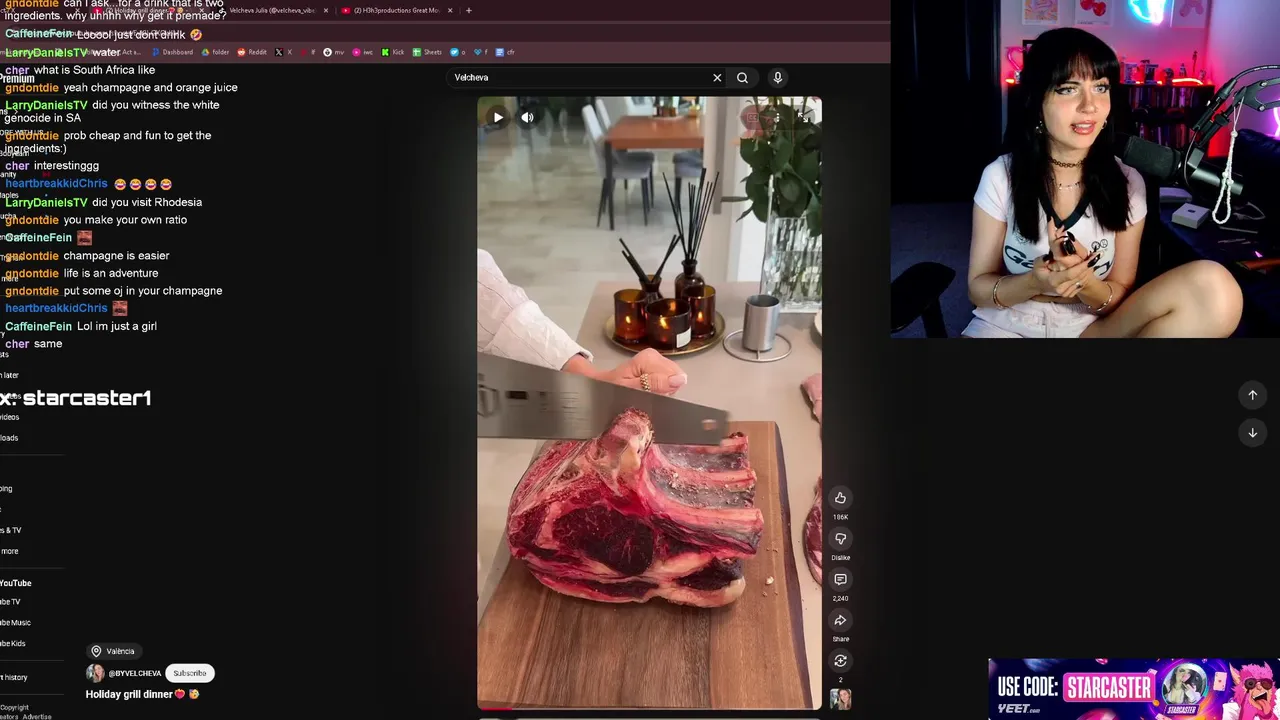
Task: Subscribe to BYVELCHEVA channel
Action: (x=189, y=673)
